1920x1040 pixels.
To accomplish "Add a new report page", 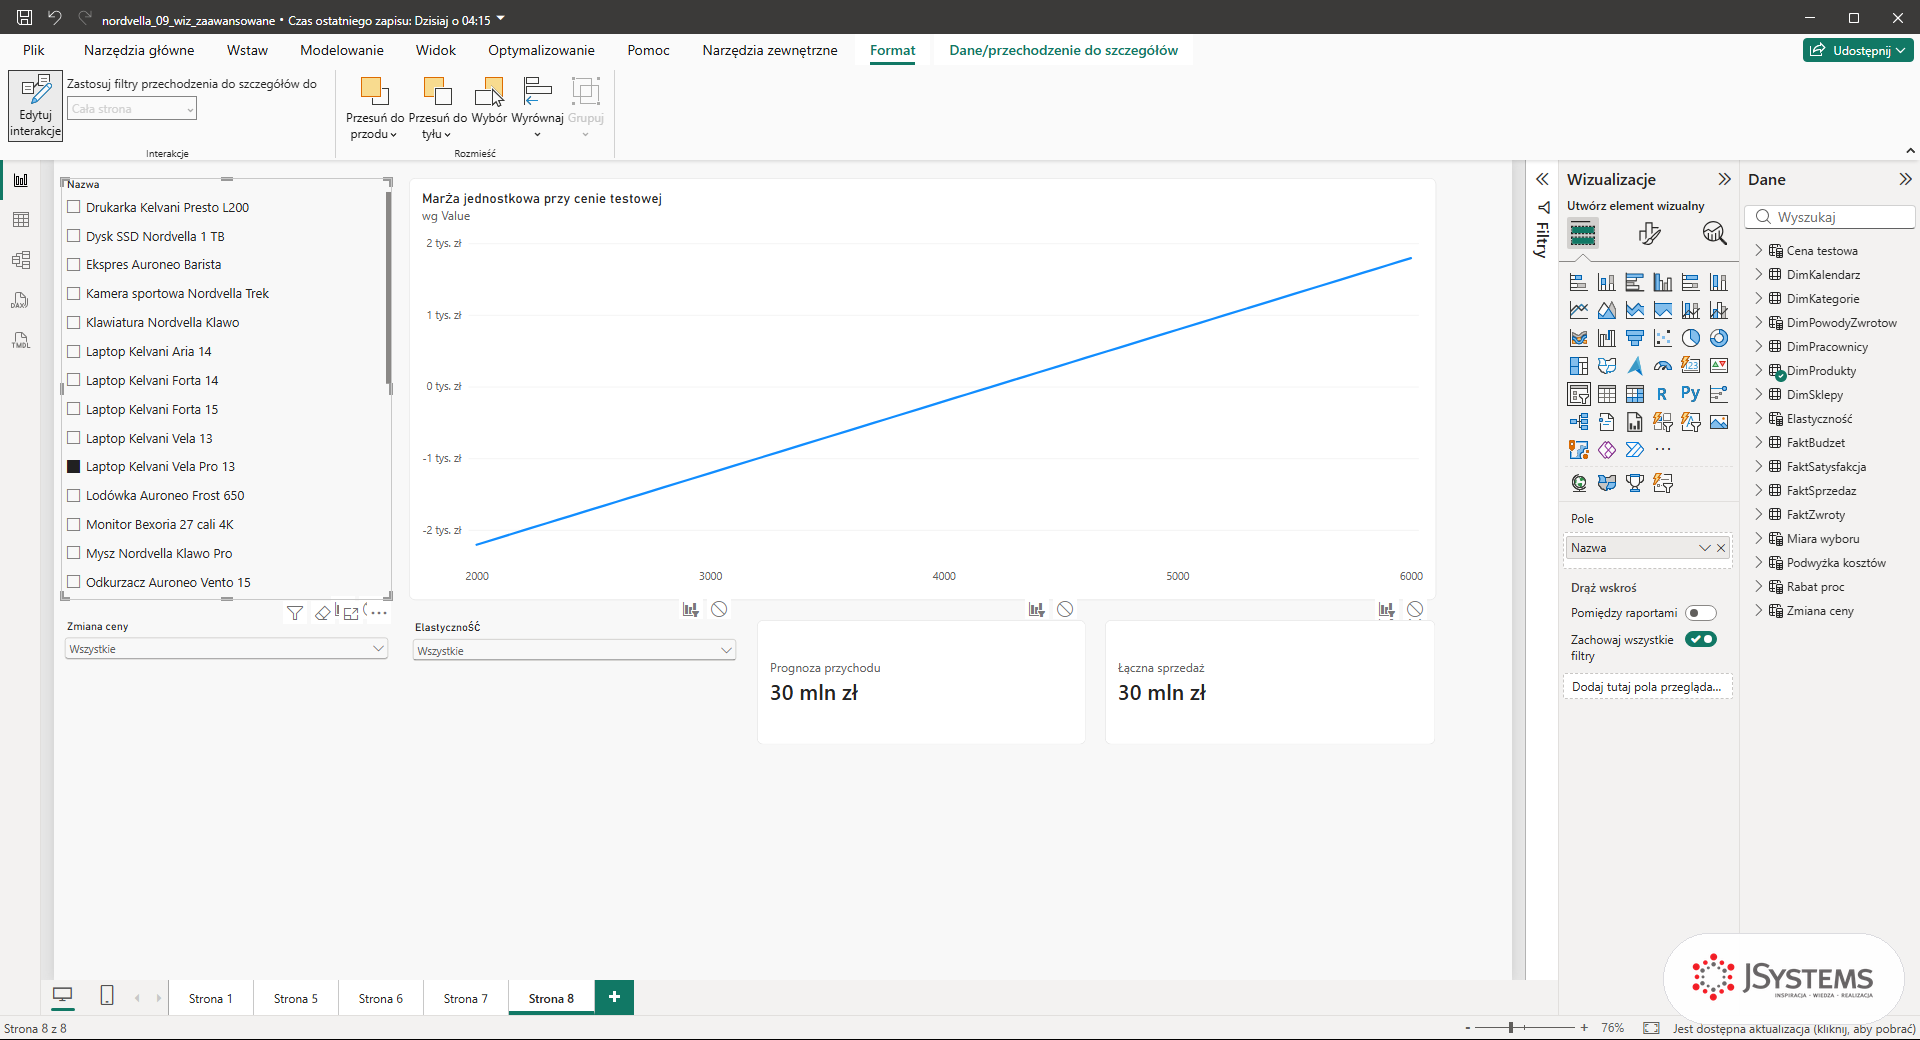I will click(x=614, y=997).
